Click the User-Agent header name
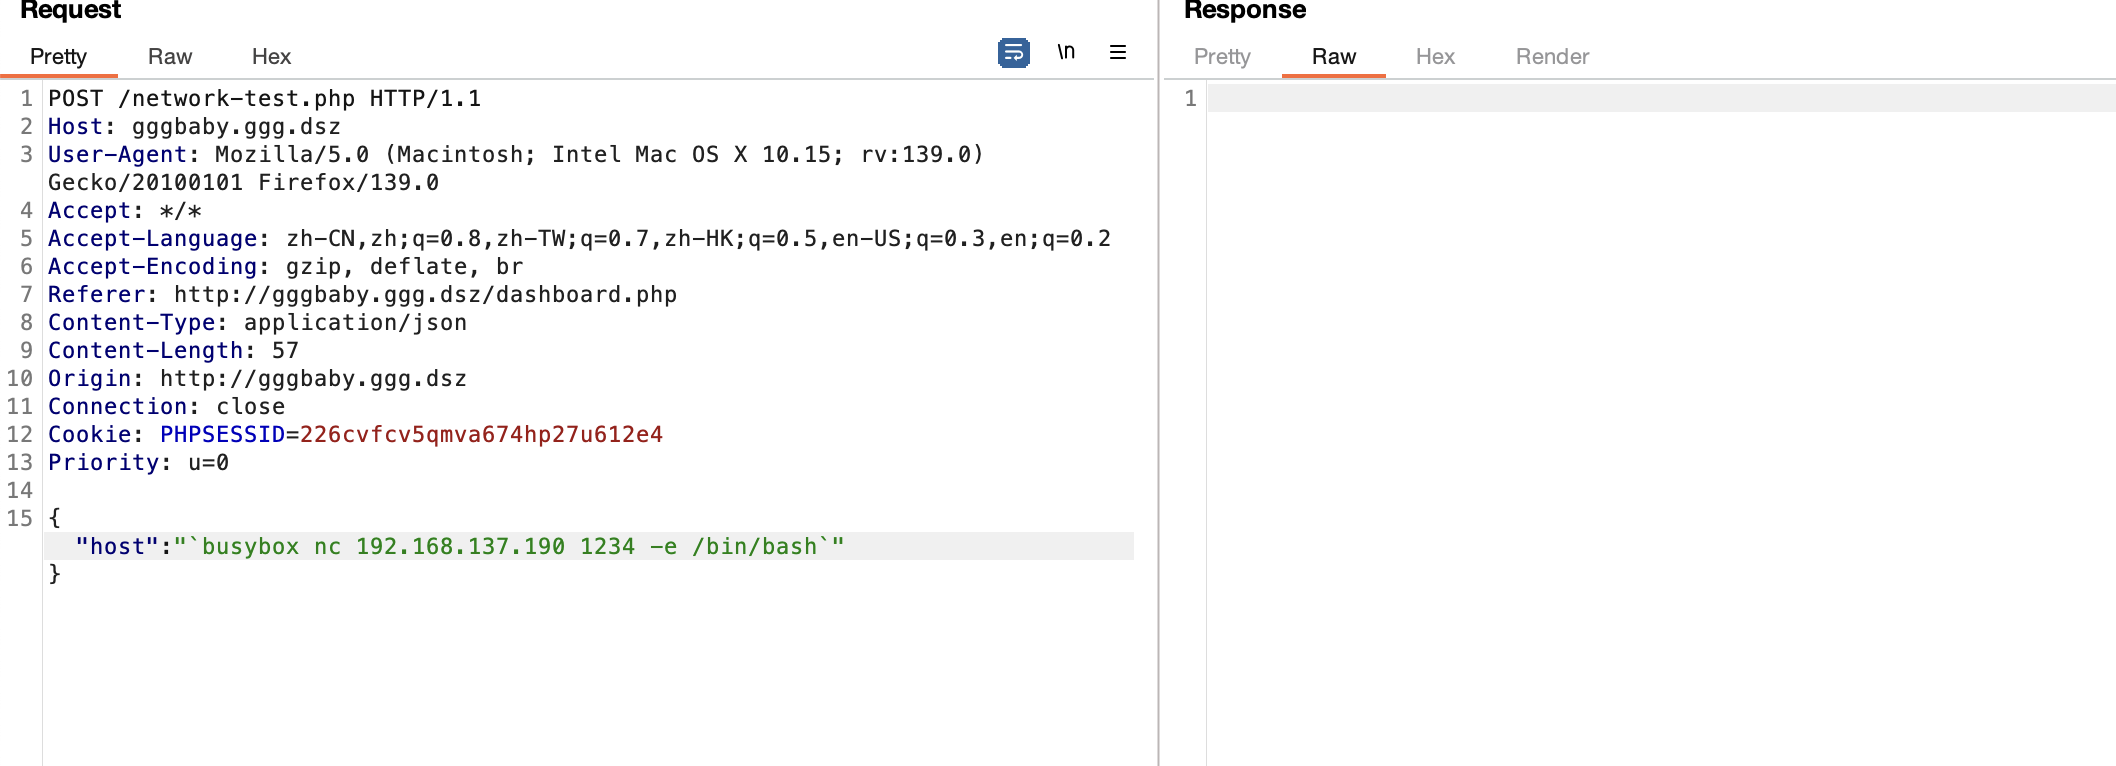This screenshot has width=2116, height=766. pyautogui.click(x=117, y=154)
